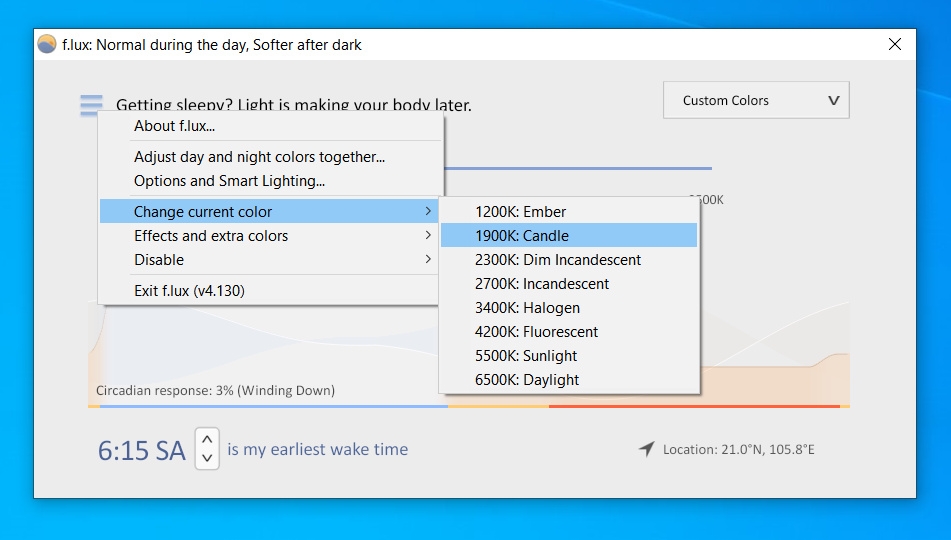Click the f.lux sun logo in title bar

click(47, 44)
